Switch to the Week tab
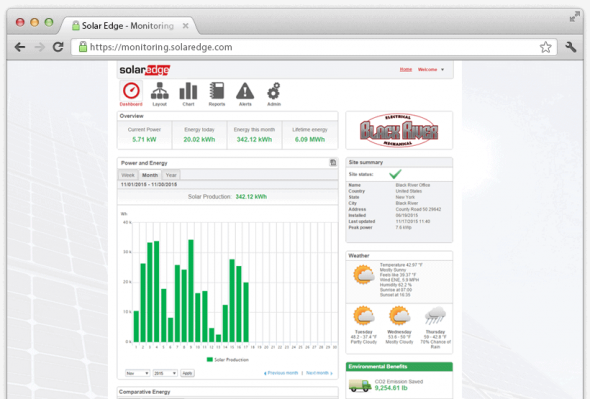 pos(128,175)
